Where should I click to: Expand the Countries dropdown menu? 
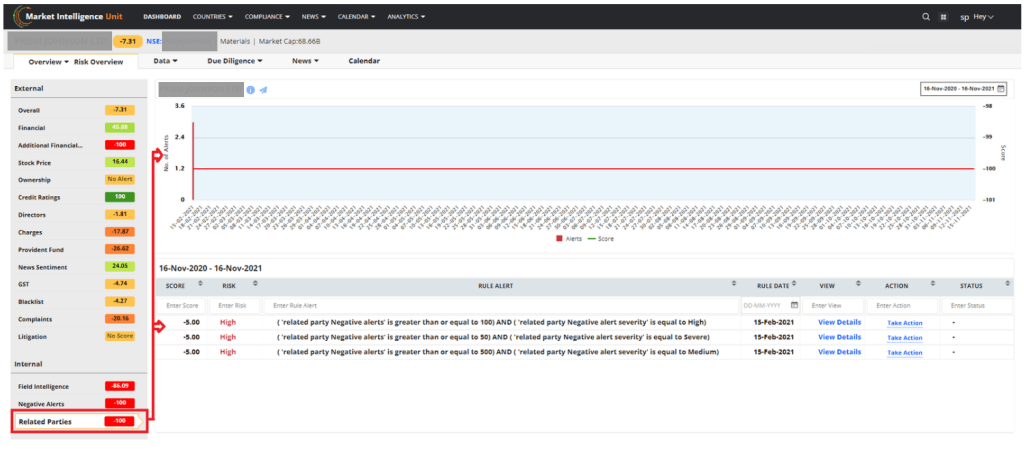215,17
